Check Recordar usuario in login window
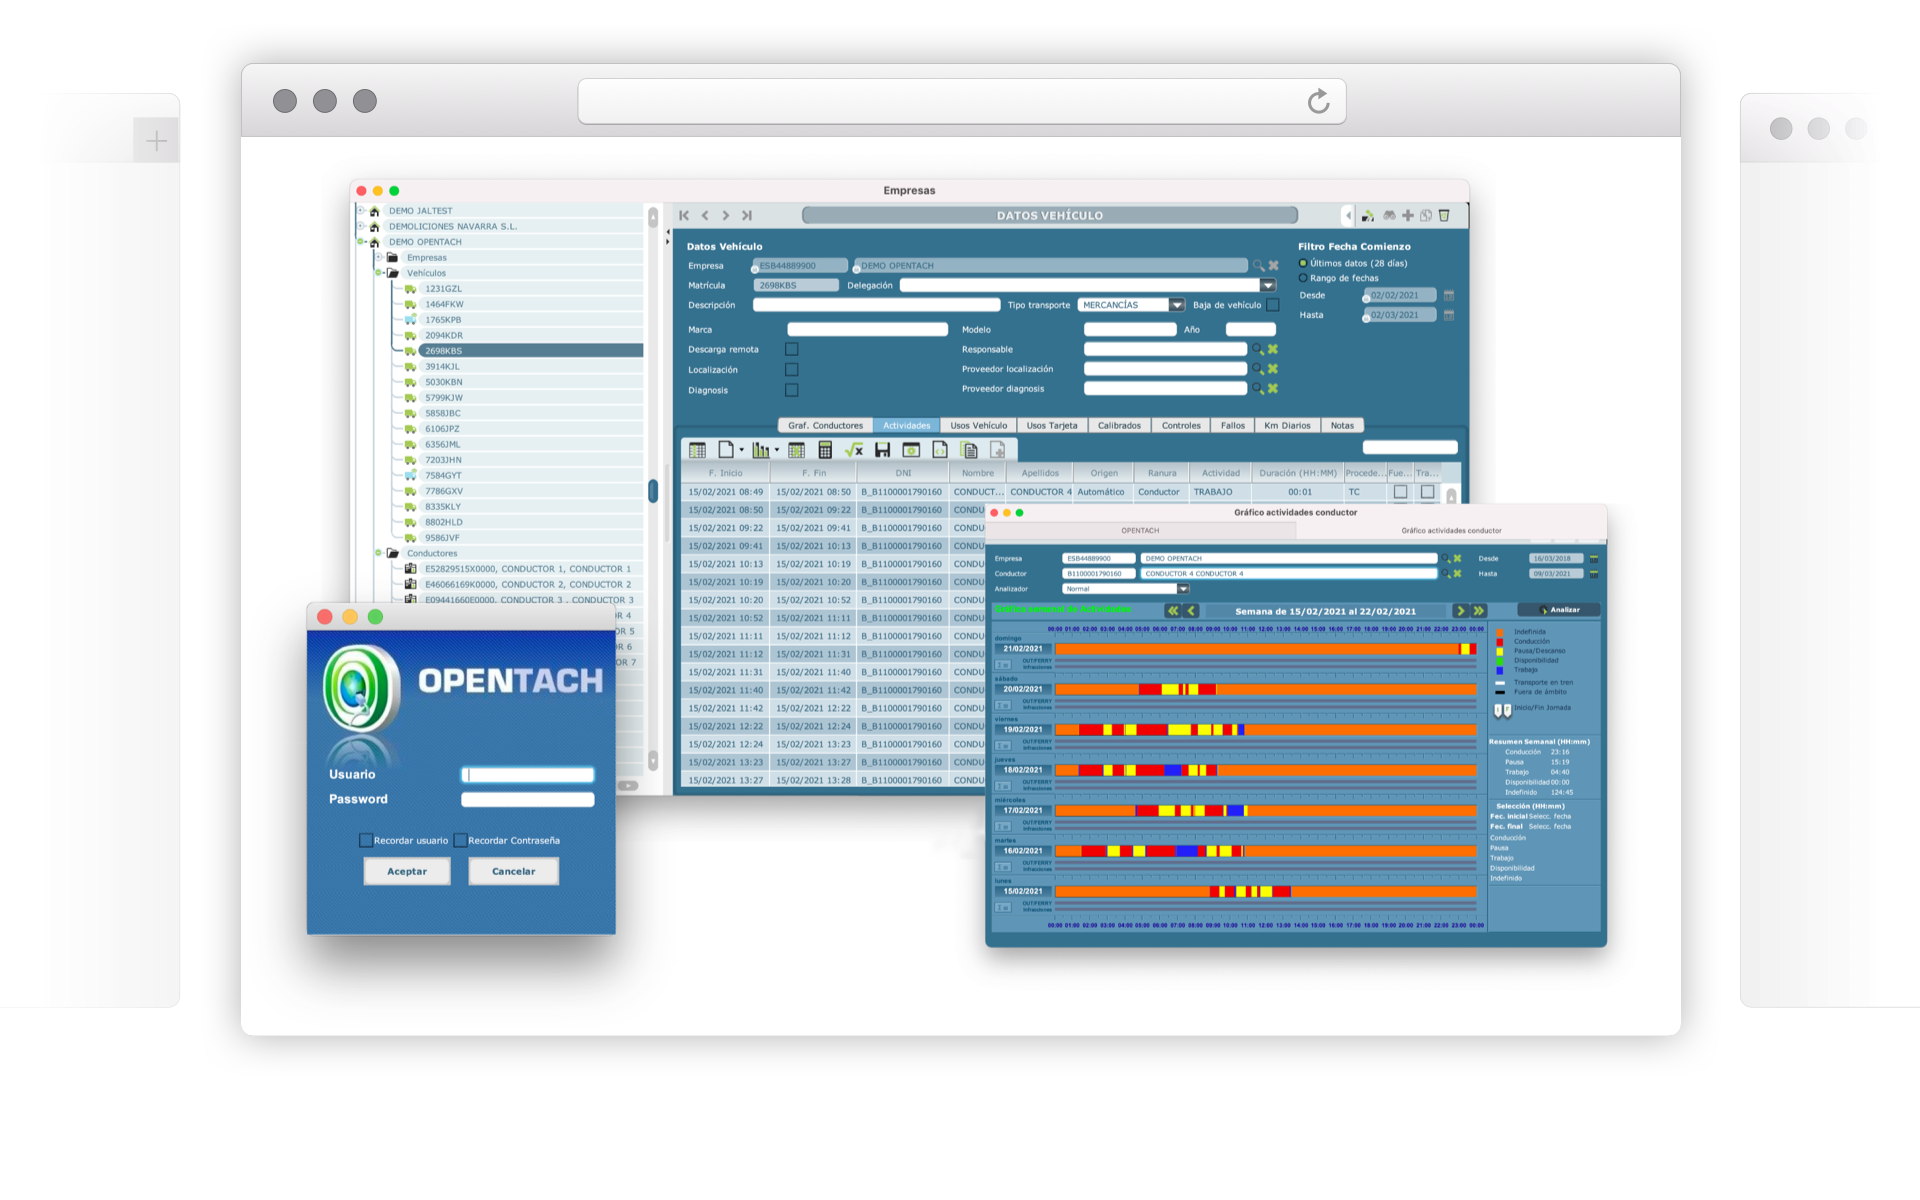 pos(366,840)
